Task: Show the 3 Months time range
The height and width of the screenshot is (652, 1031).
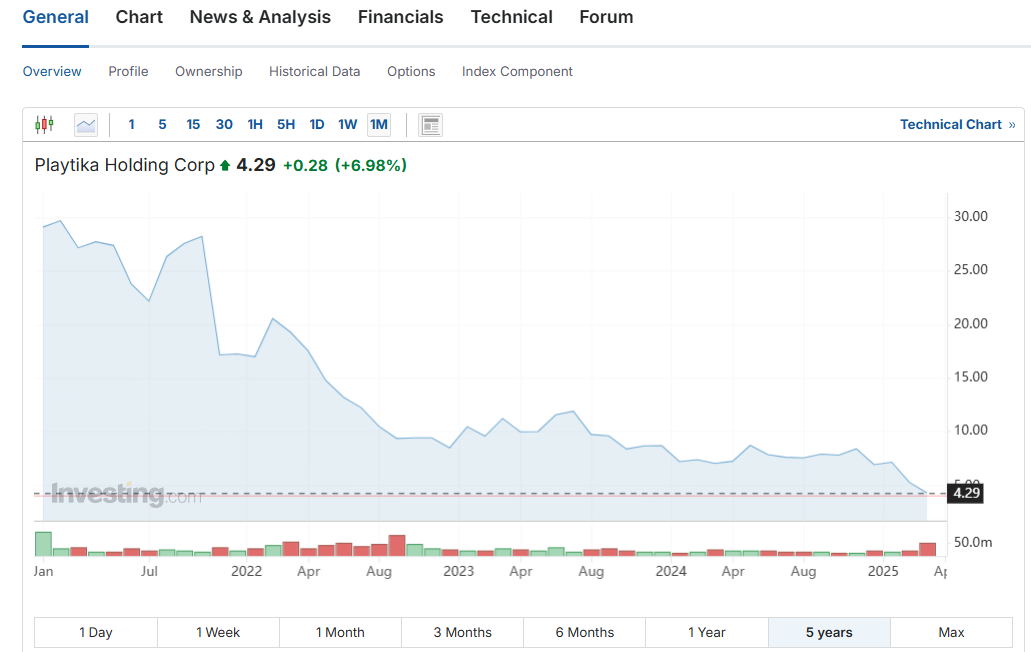Action: pos(462,632)
